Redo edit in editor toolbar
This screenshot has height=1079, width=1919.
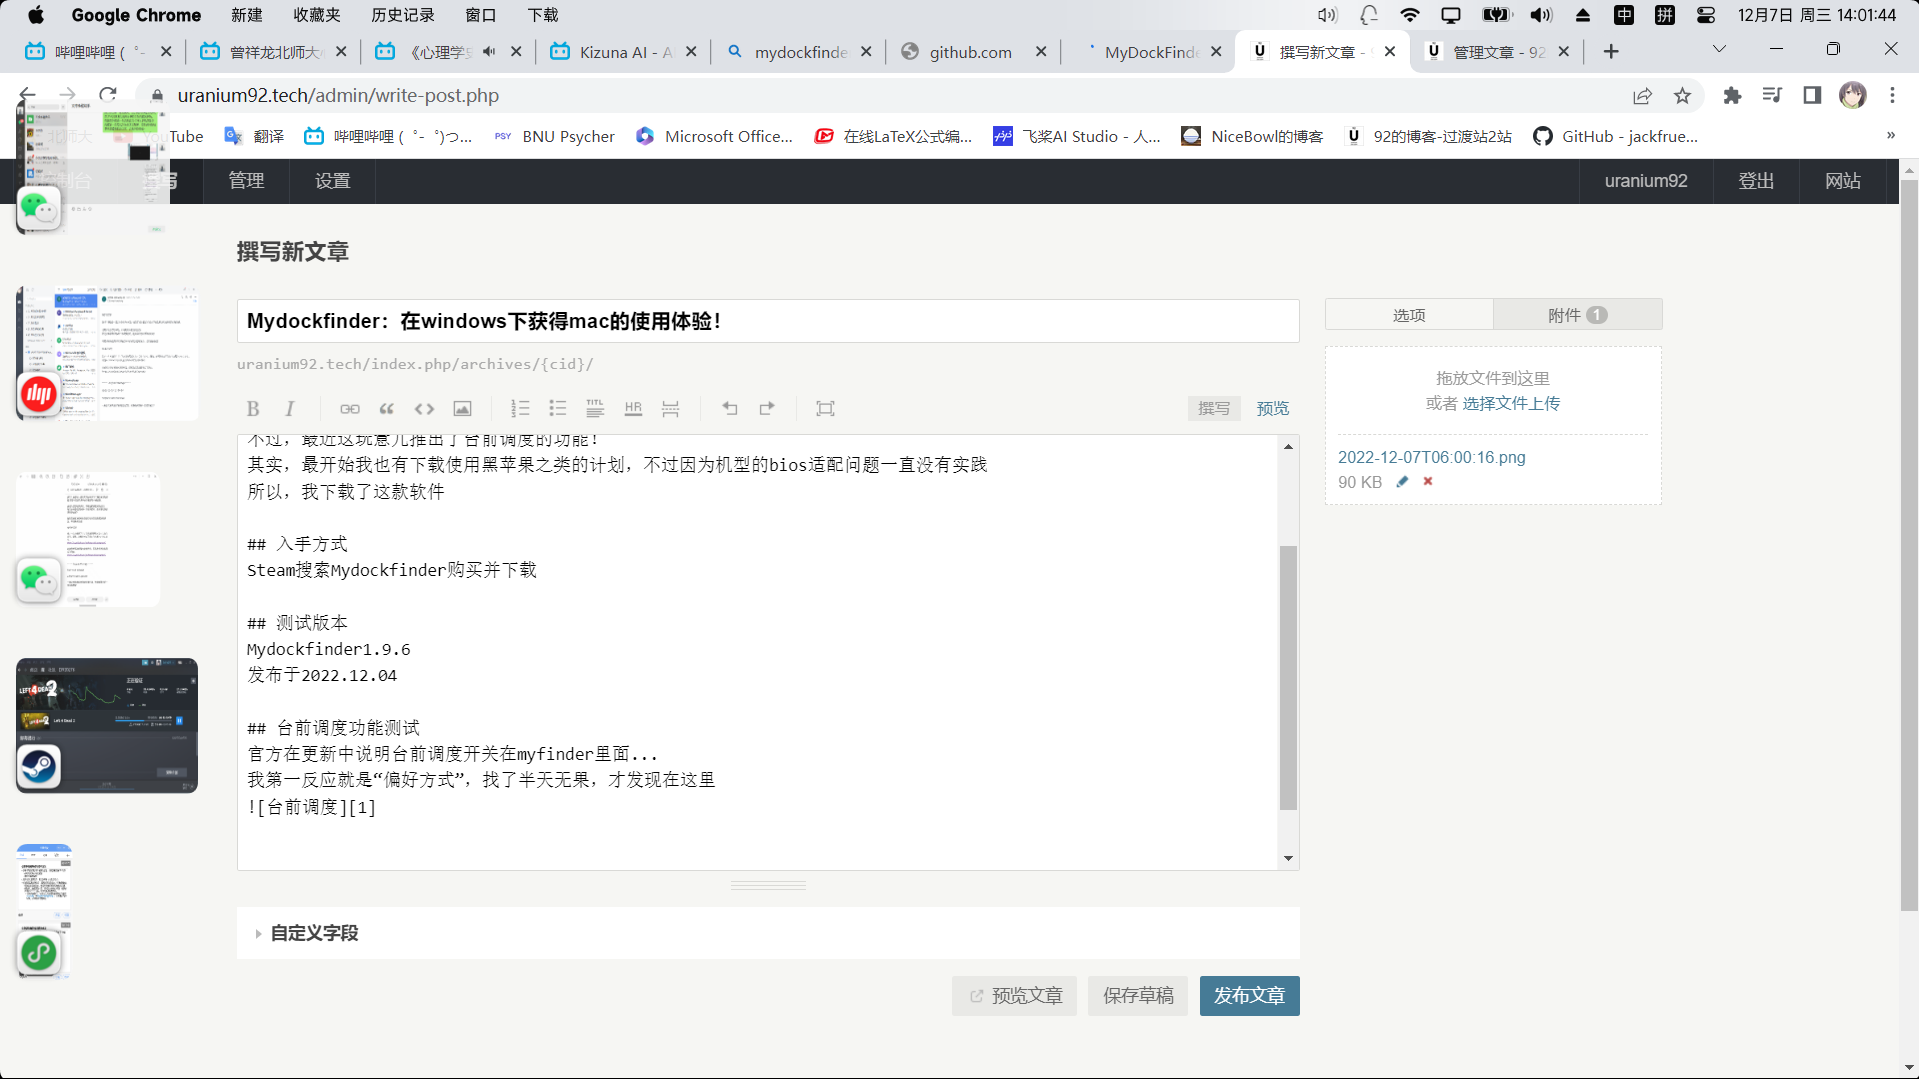coord(767,408)
